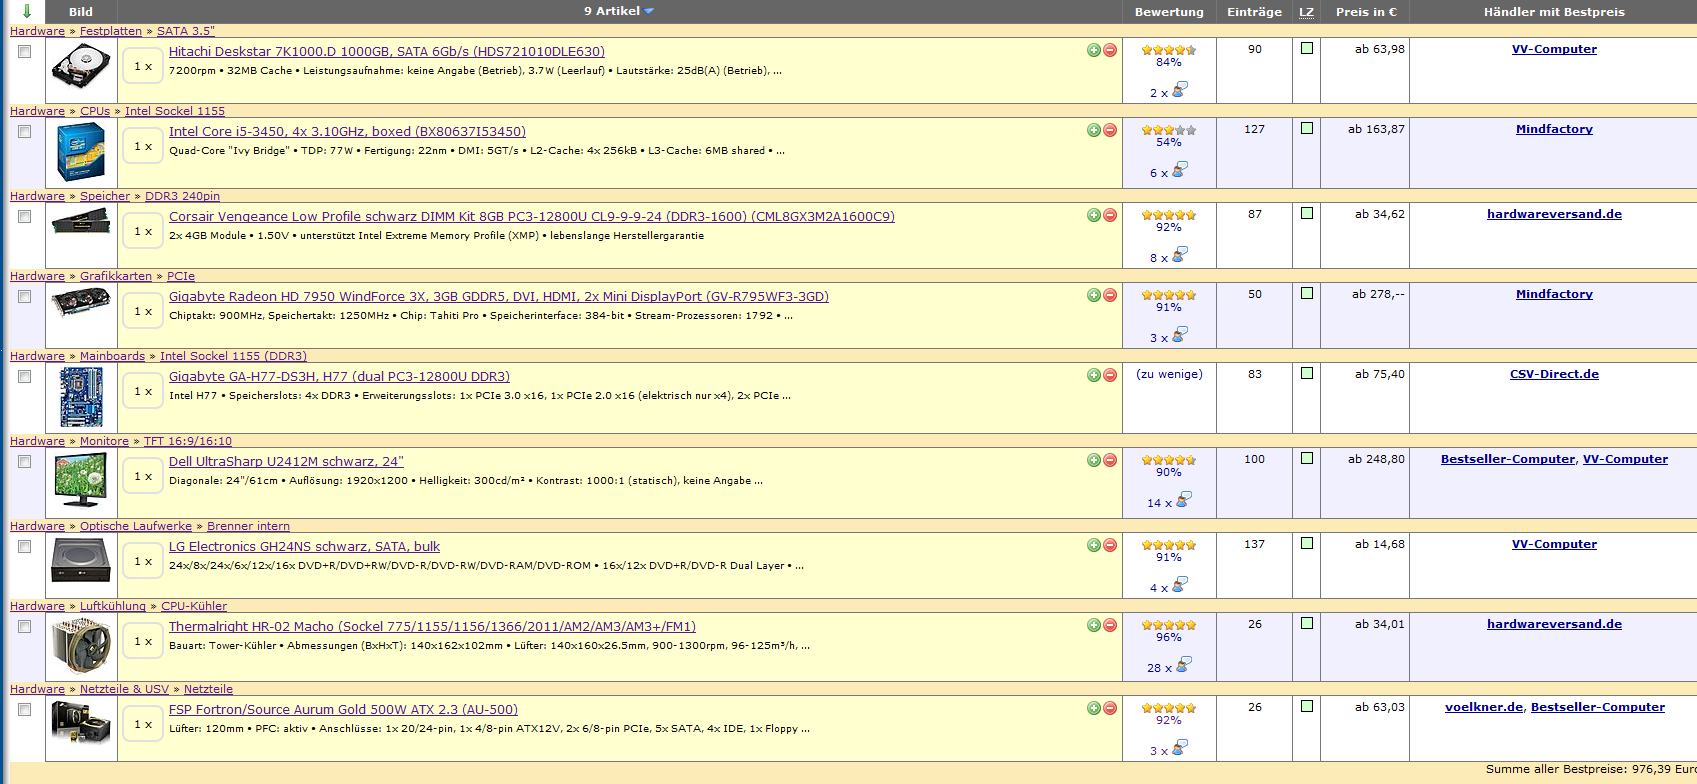Open the Dell UltraSharp monitor thumbnail
The image size is (1697, 784).
point(81,480)
